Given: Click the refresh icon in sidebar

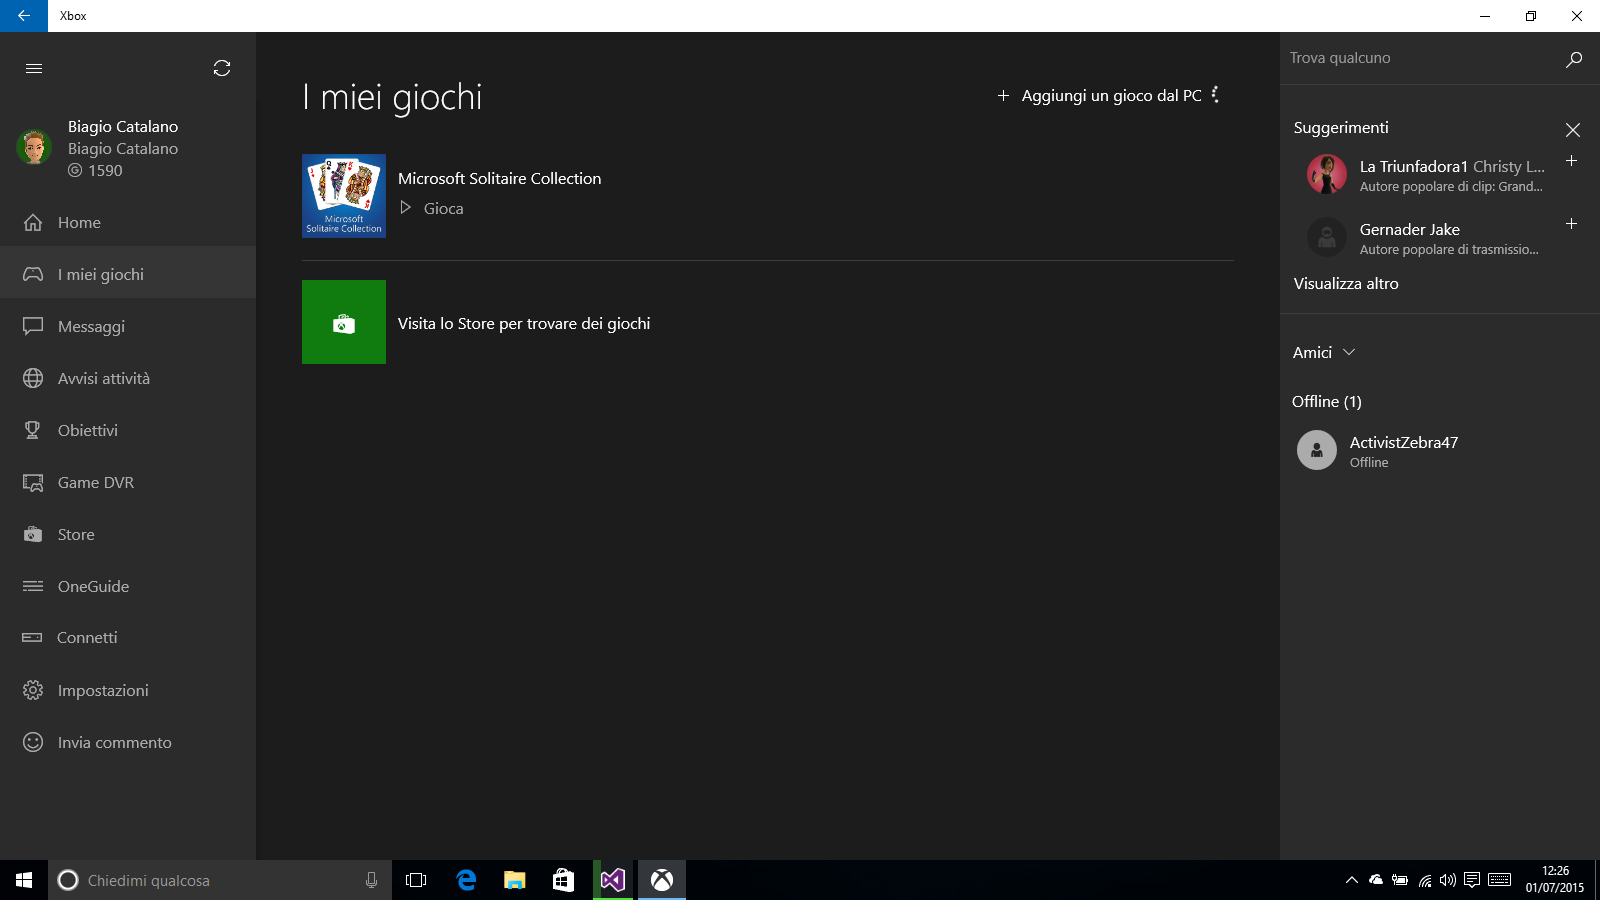Looking at the screenshot, I should [222, 68].
